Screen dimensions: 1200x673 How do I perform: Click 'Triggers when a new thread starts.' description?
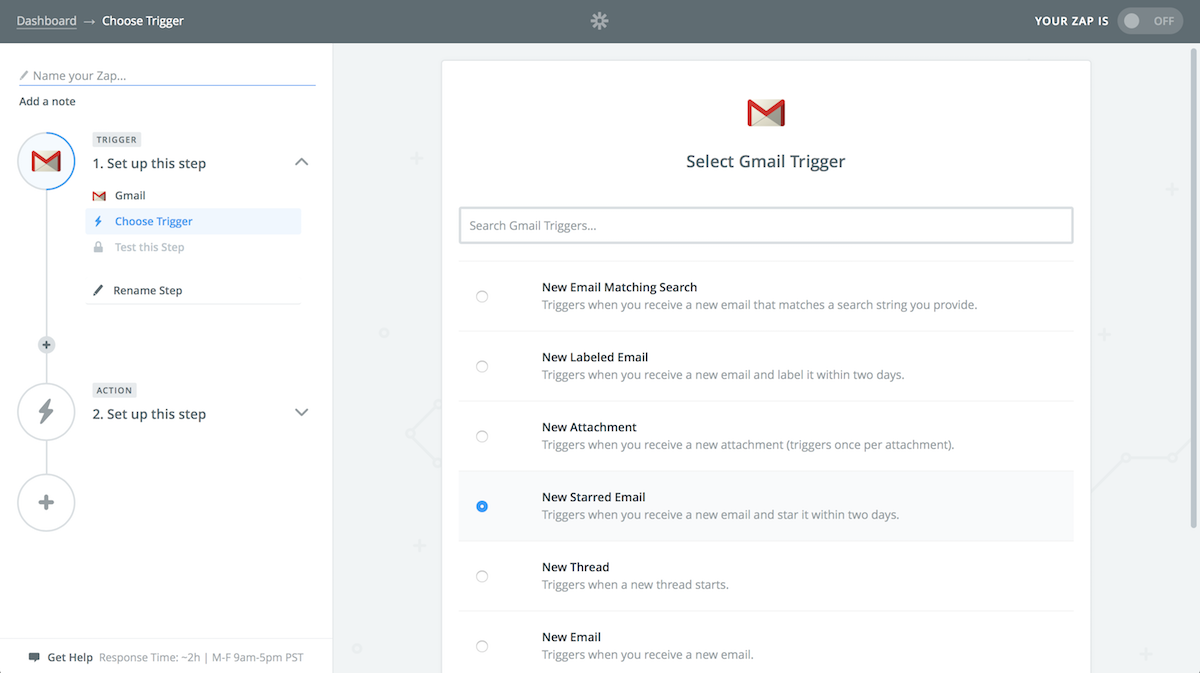tap(635, 585)
